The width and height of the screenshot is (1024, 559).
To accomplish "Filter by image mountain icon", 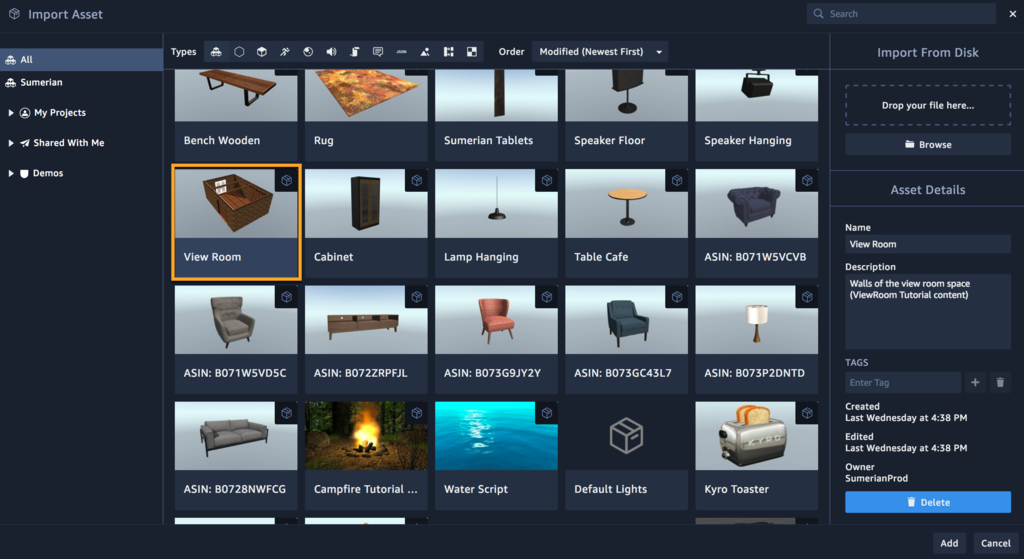I will click(424, 52).
